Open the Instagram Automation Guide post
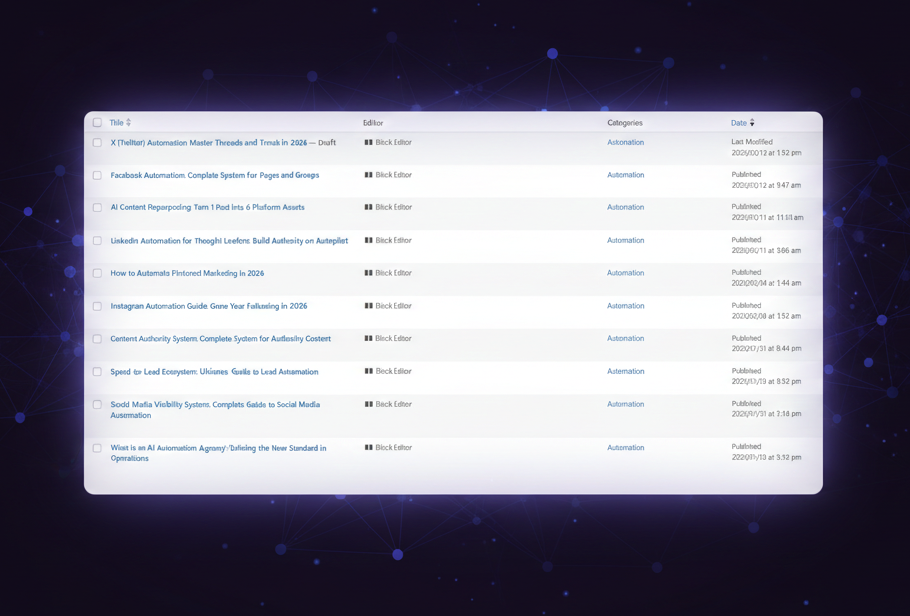Viewport: 910px width, 616px height. [209, 306]
